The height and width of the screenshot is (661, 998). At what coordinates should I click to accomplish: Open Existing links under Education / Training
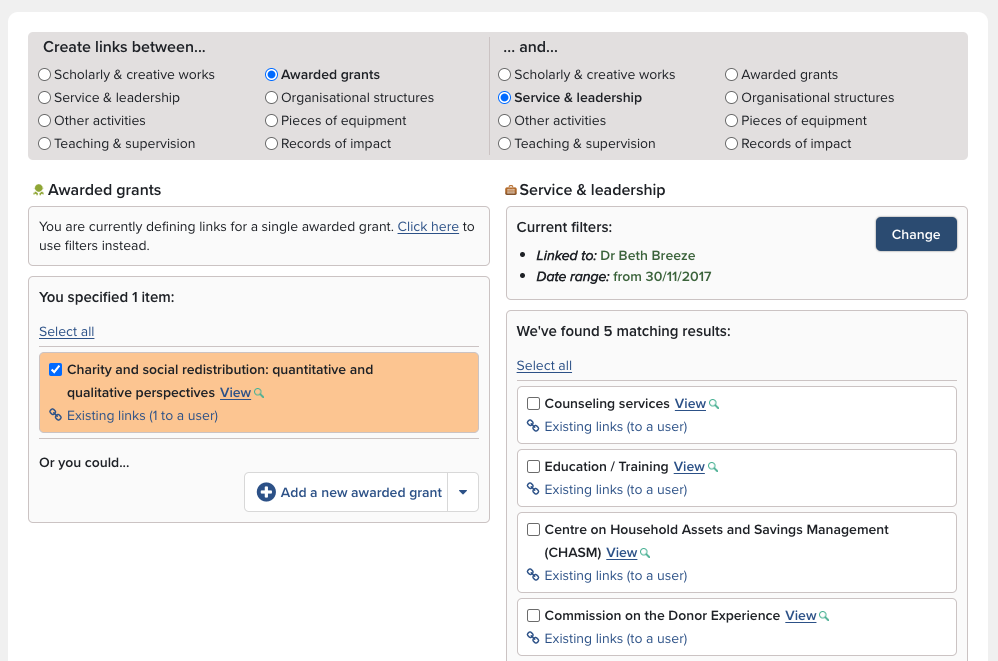pos(615,490)
